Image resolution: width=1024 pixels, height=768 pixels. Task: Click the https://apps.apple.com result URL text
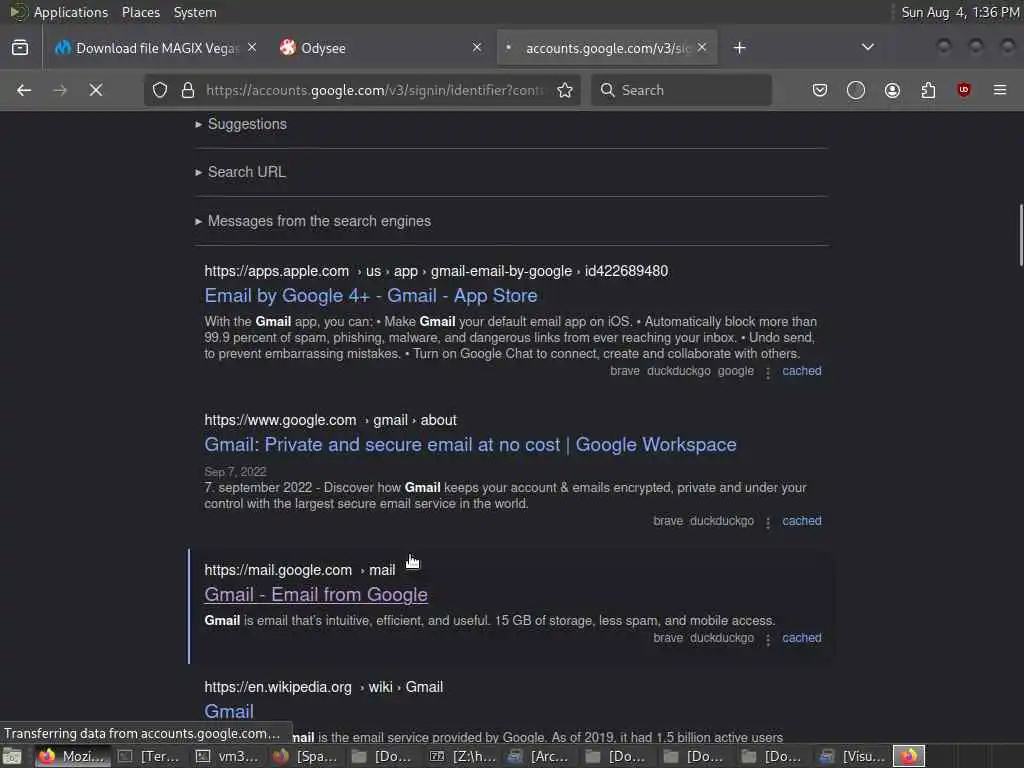[x=436, y=271]
